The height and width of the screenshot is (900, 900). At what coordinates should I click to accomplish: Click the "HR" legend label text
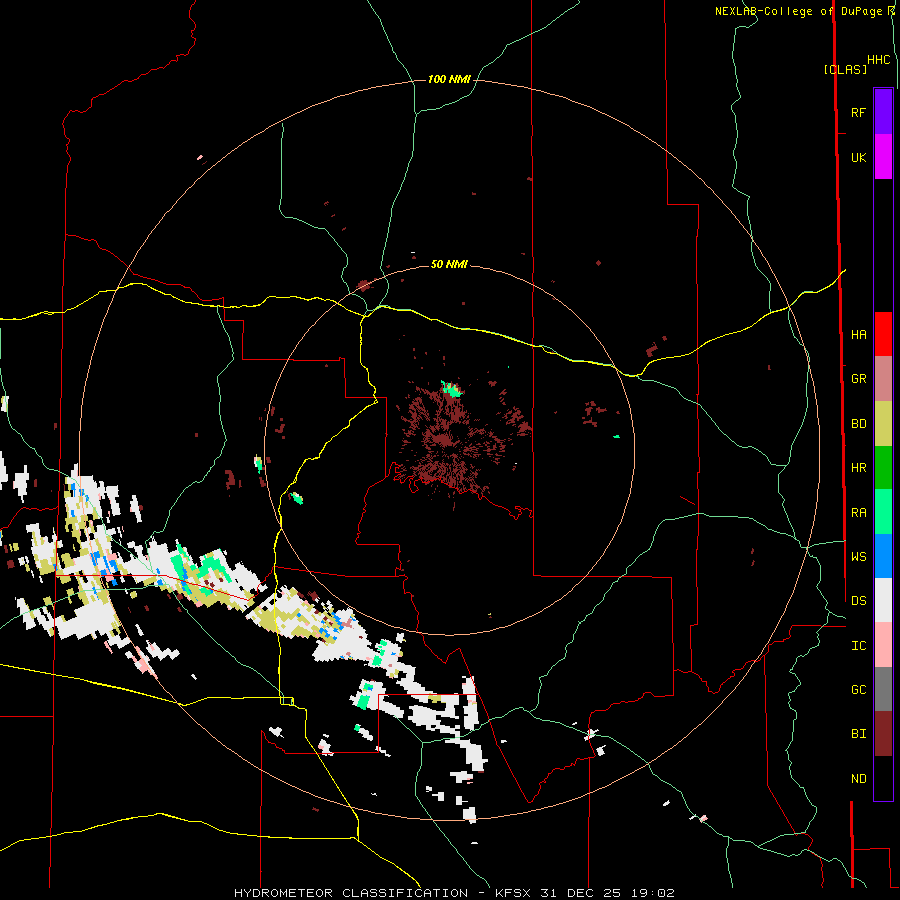pos(858,468)
